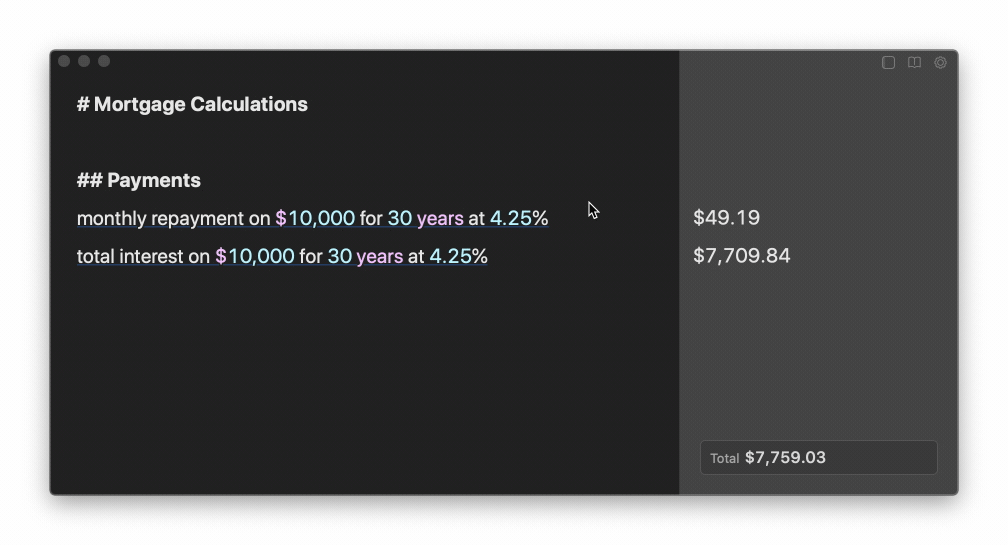The height and width of the screenshot is (545, 1008).
Task: Place the cursor in the Payments subheading
Action: (139, 180)
